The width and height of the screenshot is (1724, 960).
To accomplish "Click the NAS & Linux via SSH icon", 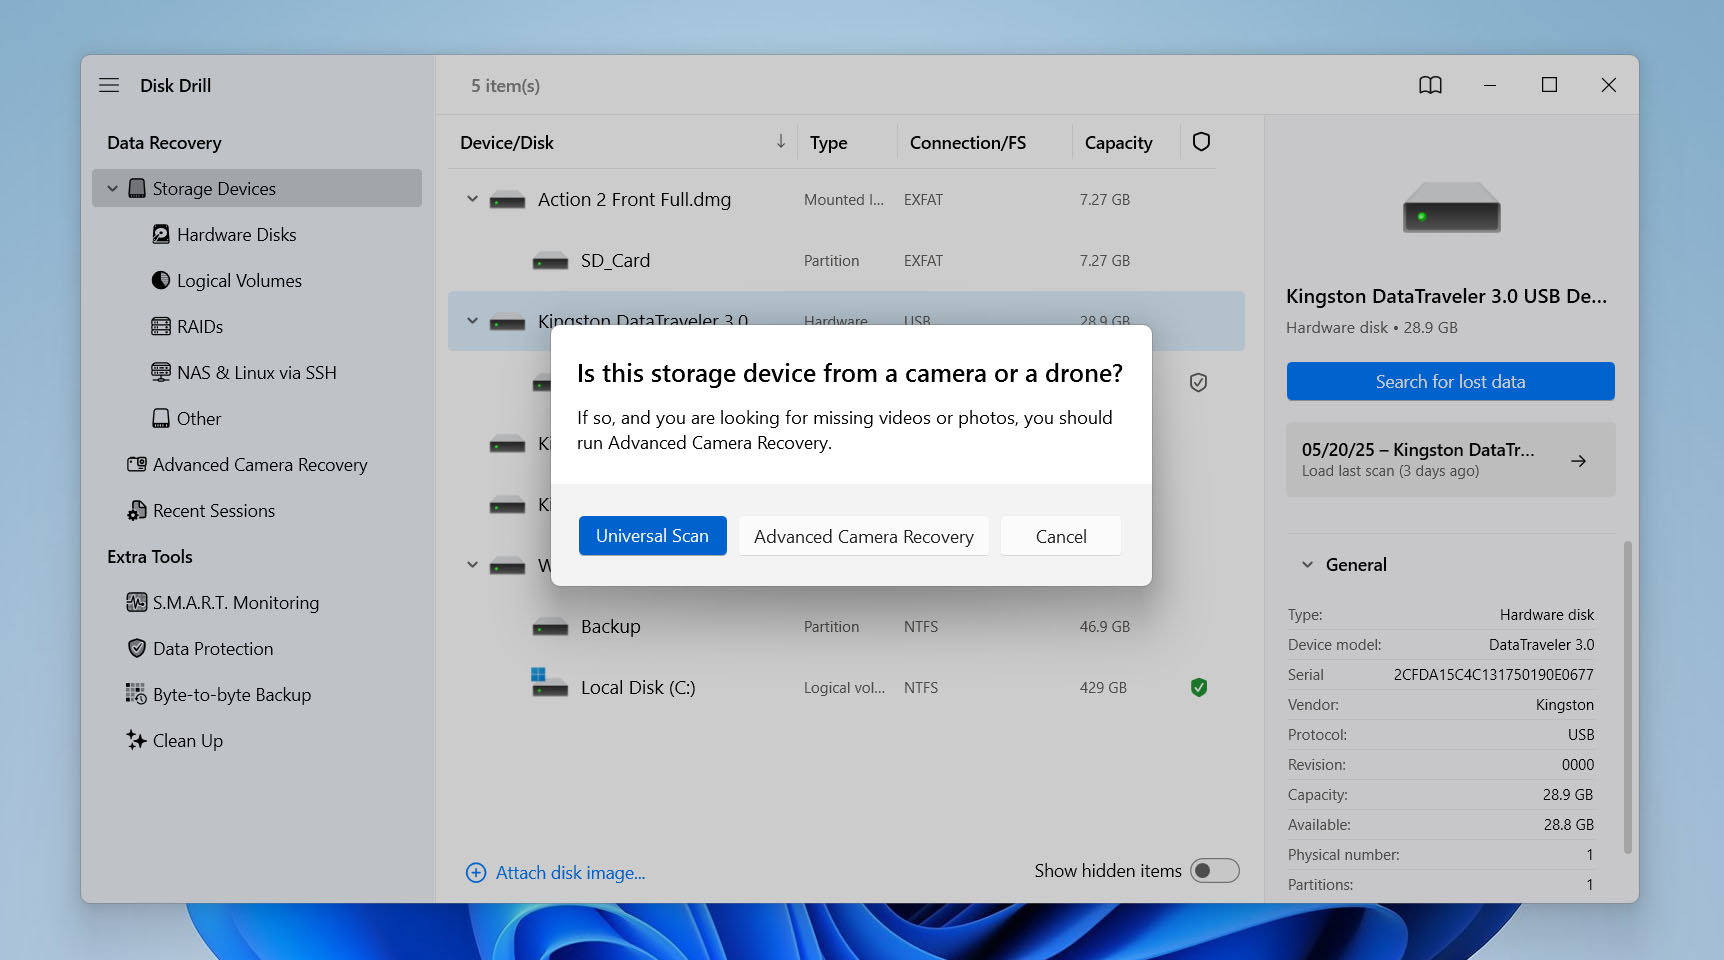I will pyautogui.click(x=161, y=372).
